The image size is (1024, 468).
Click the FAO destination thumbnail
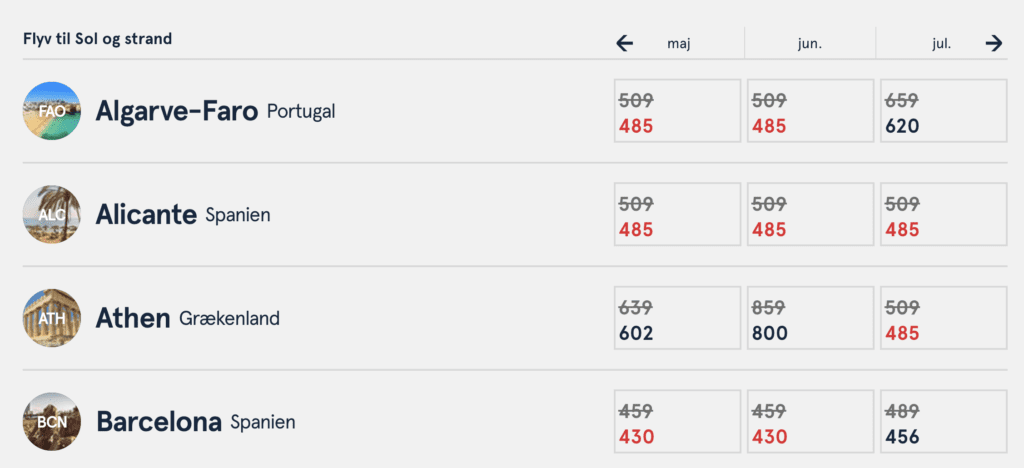click(52, 111)
